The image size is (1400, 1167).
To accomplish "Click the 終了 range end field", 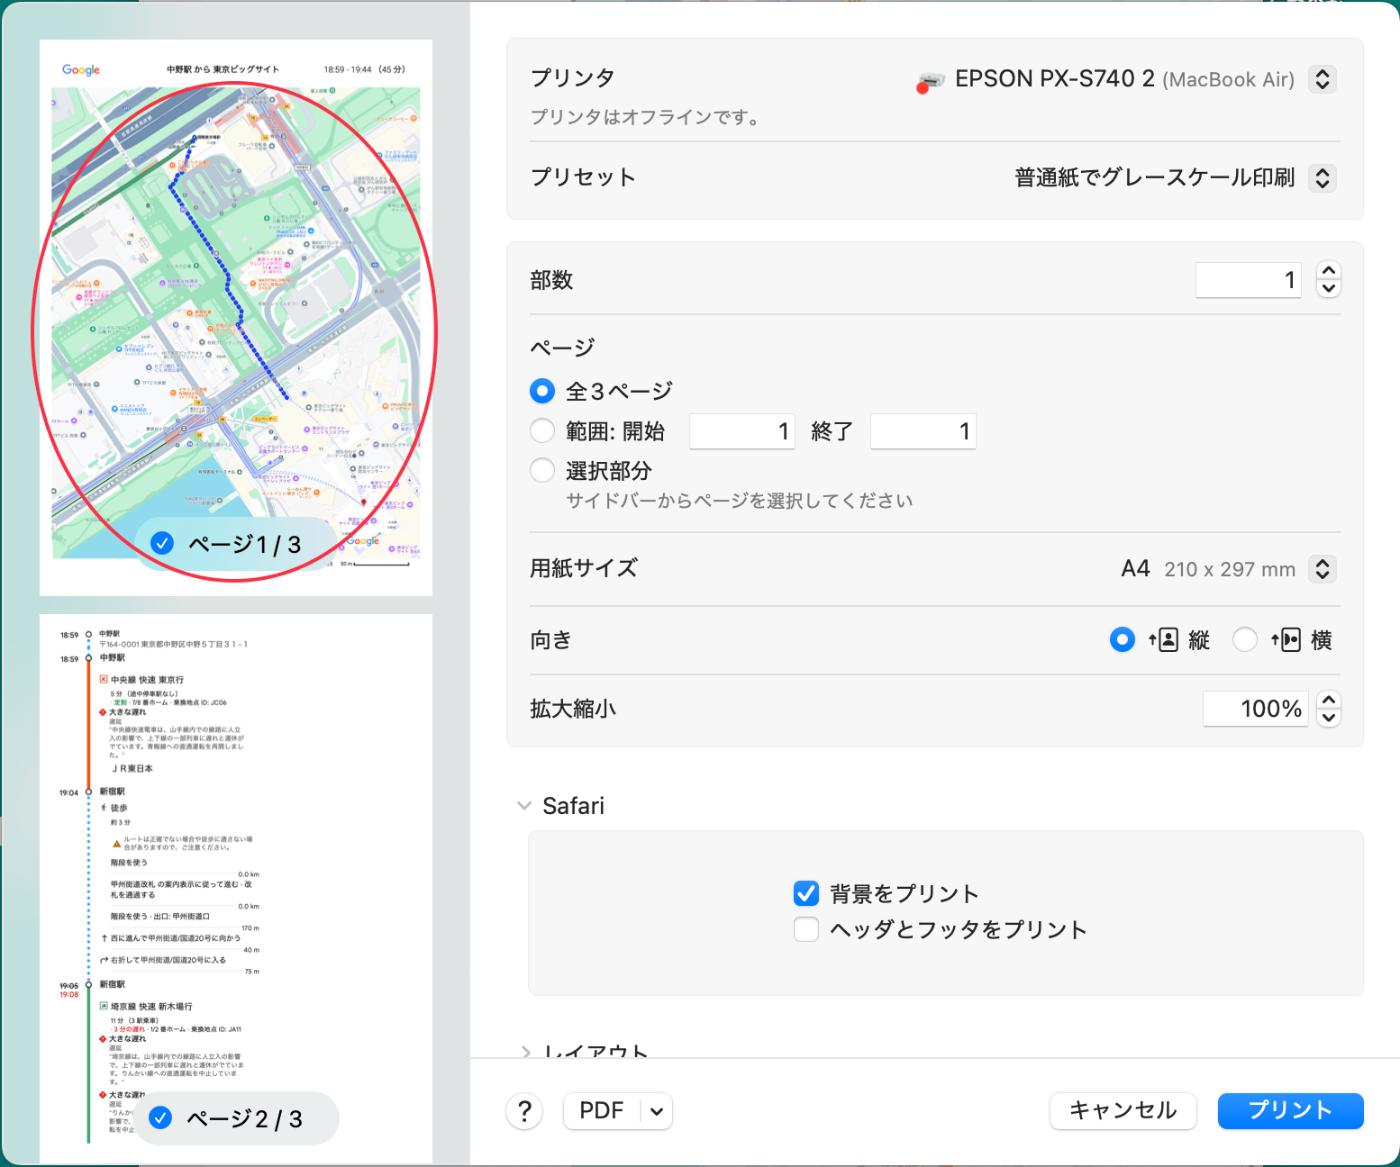I will (923, 431).
